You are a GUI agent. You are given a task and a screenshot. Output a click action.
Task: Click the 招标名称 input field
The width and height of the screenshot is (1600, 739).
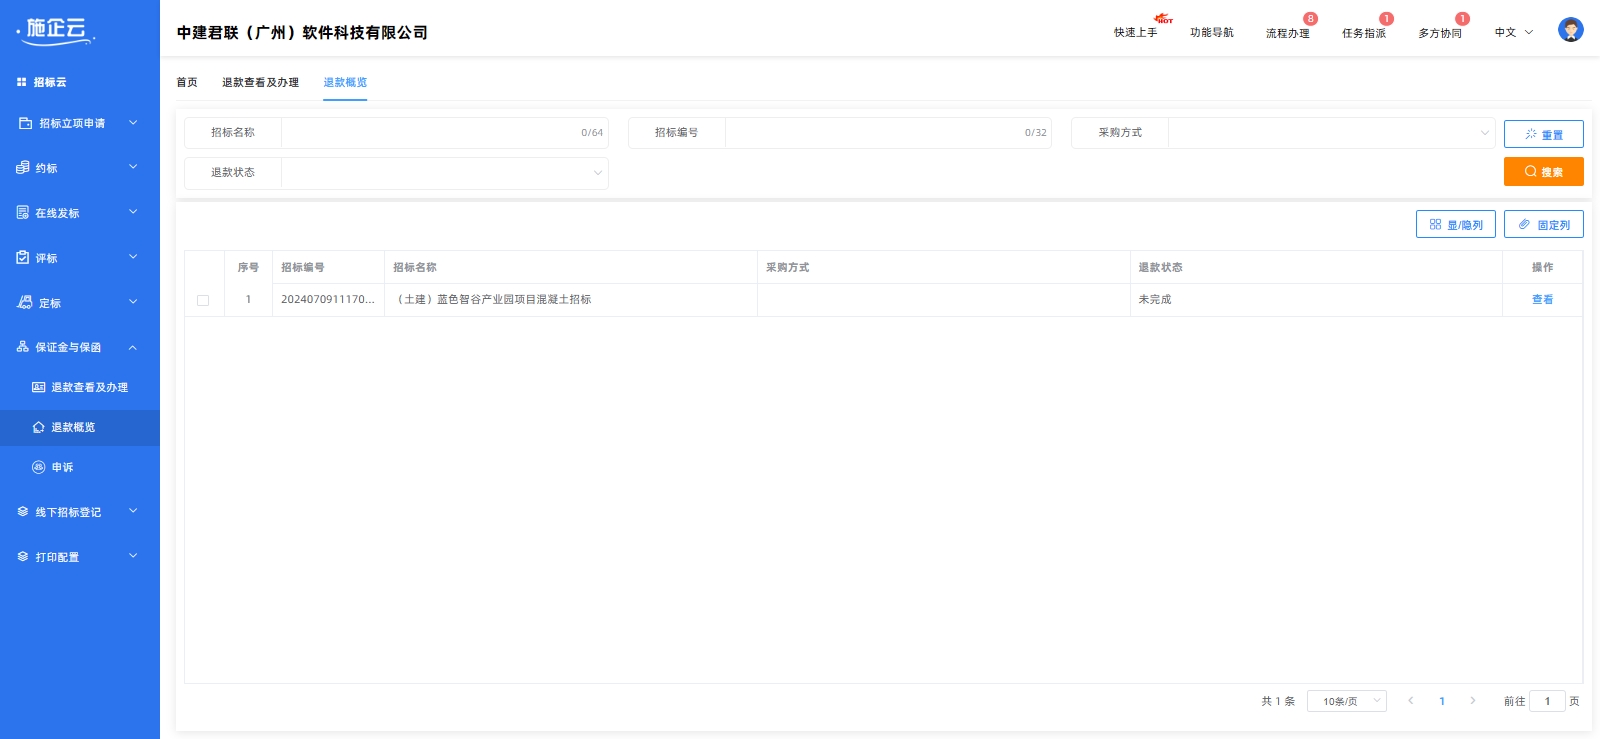[430, 133]
